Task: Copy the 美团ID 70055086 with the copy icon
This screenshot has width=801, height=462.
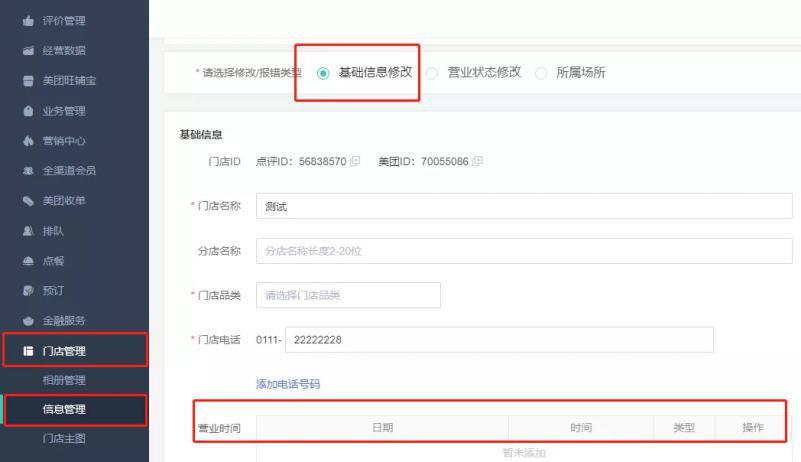Action: coord(477,161)
